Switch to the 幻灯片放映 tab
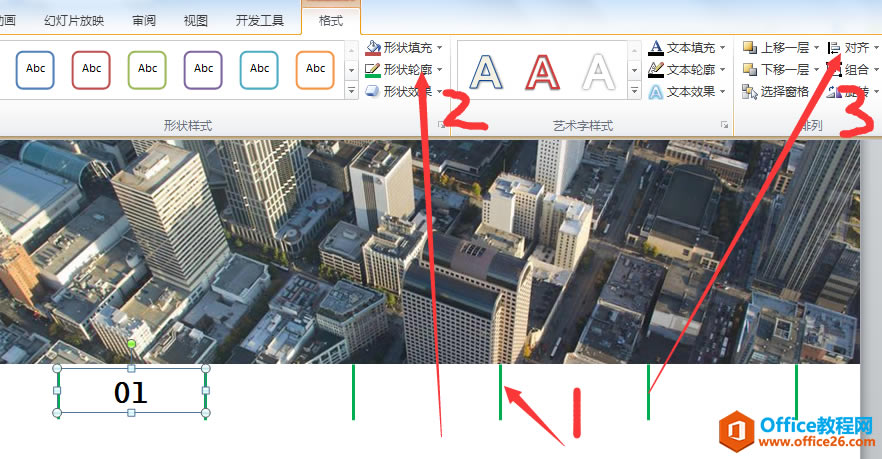Image resolution: width=882 pixels, height=459 pixels. point(74,21)
